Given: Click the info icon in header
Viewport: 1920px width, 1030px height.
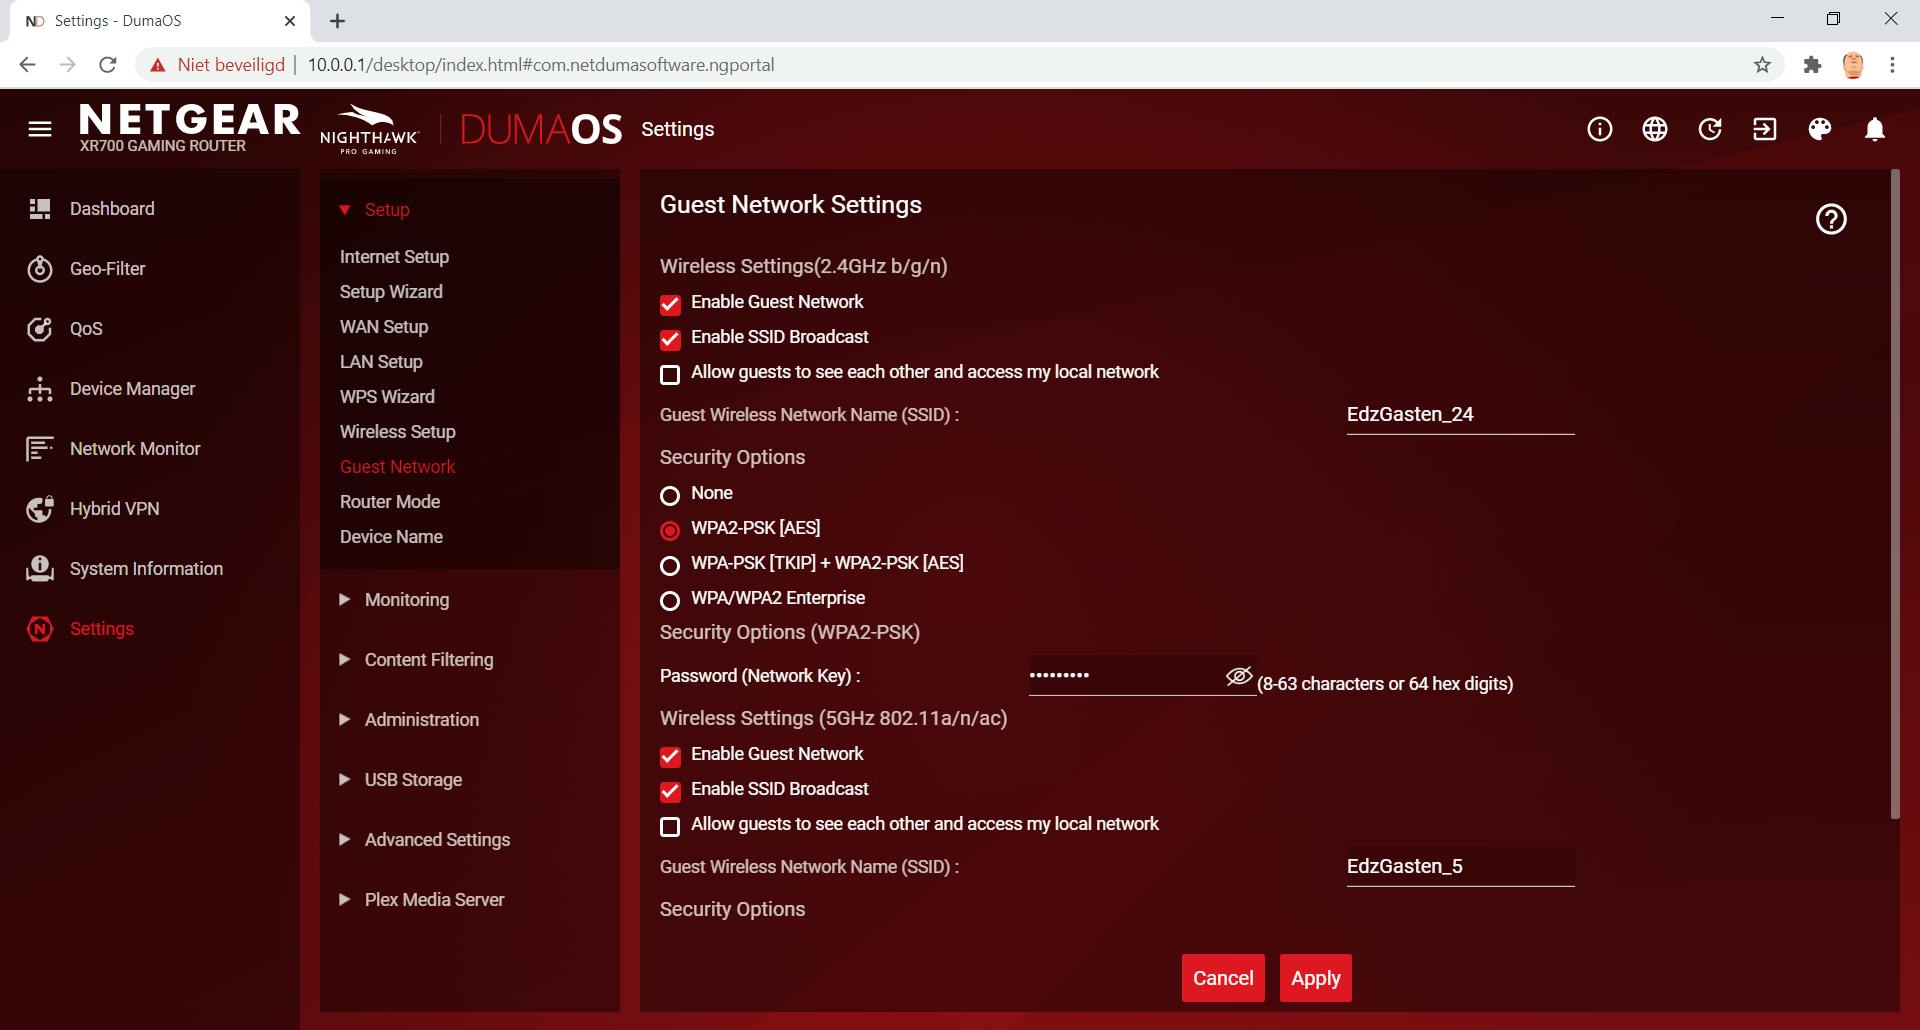Looking at the screenshot, I should tap(1600, 129).
